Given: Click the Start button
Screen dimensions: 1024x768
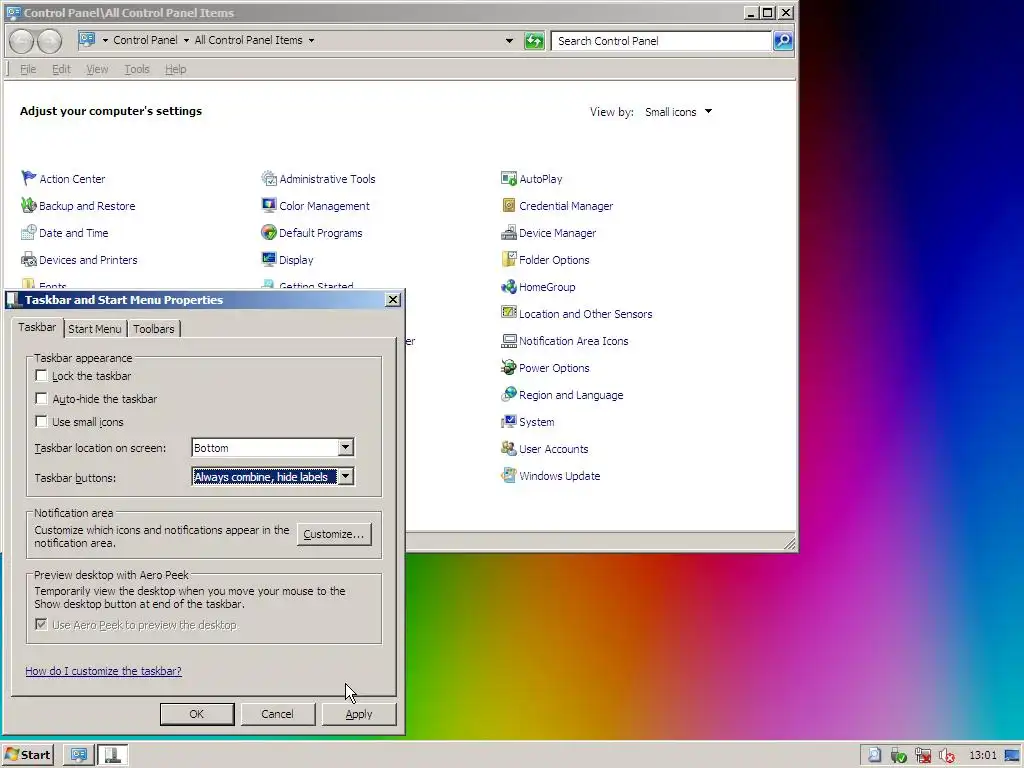Looking at the screenshot, I should [x=27, y=755].
